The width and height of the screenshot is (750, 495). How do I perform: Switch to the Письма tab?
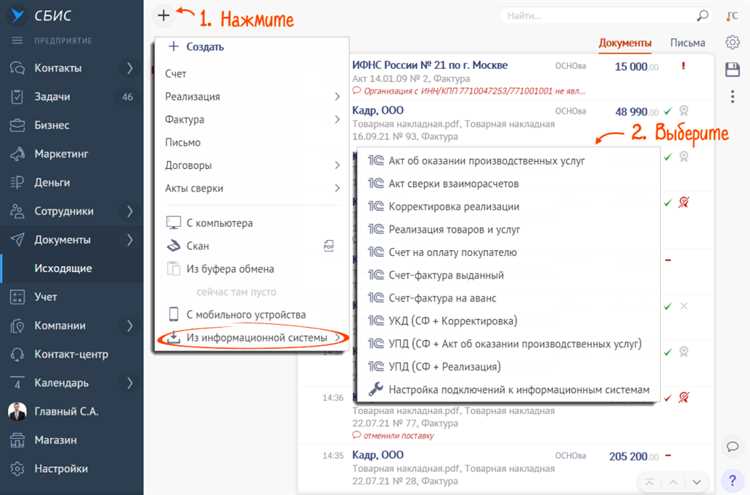pyautogui.click(x=686, y=43)
